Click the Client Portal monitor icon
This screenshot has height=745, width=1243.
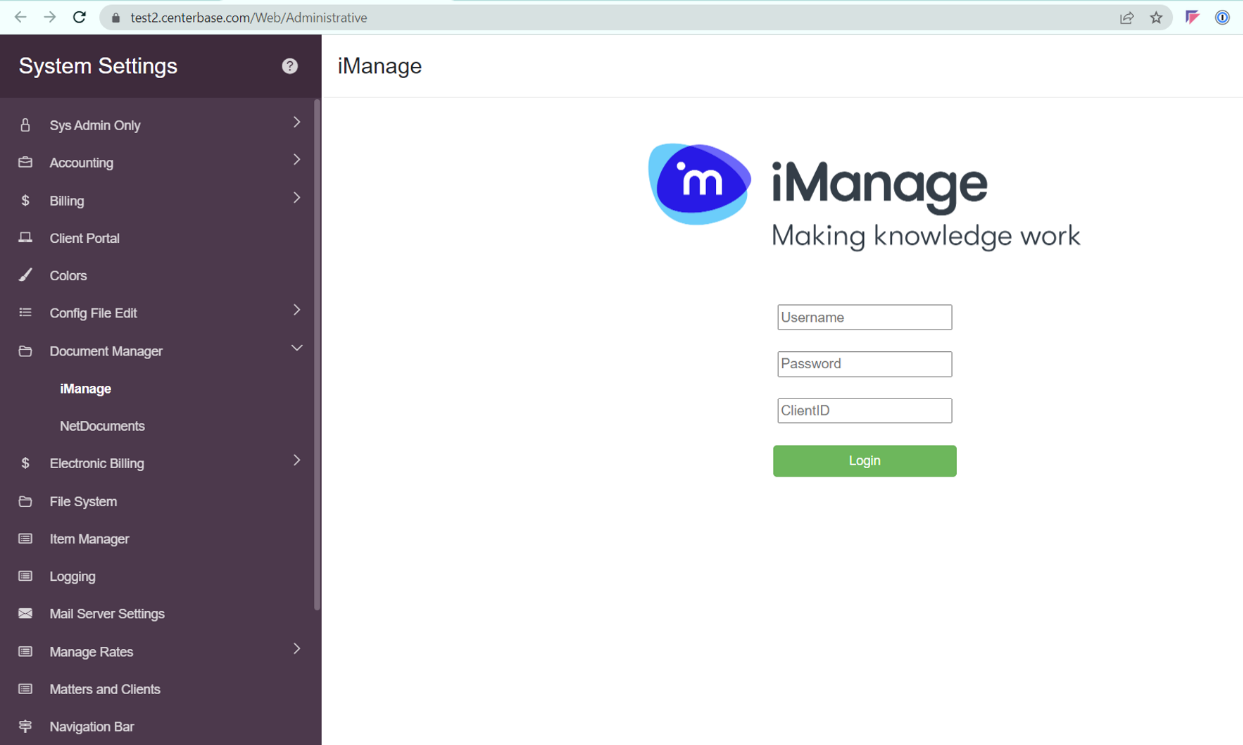coord(25,237)
